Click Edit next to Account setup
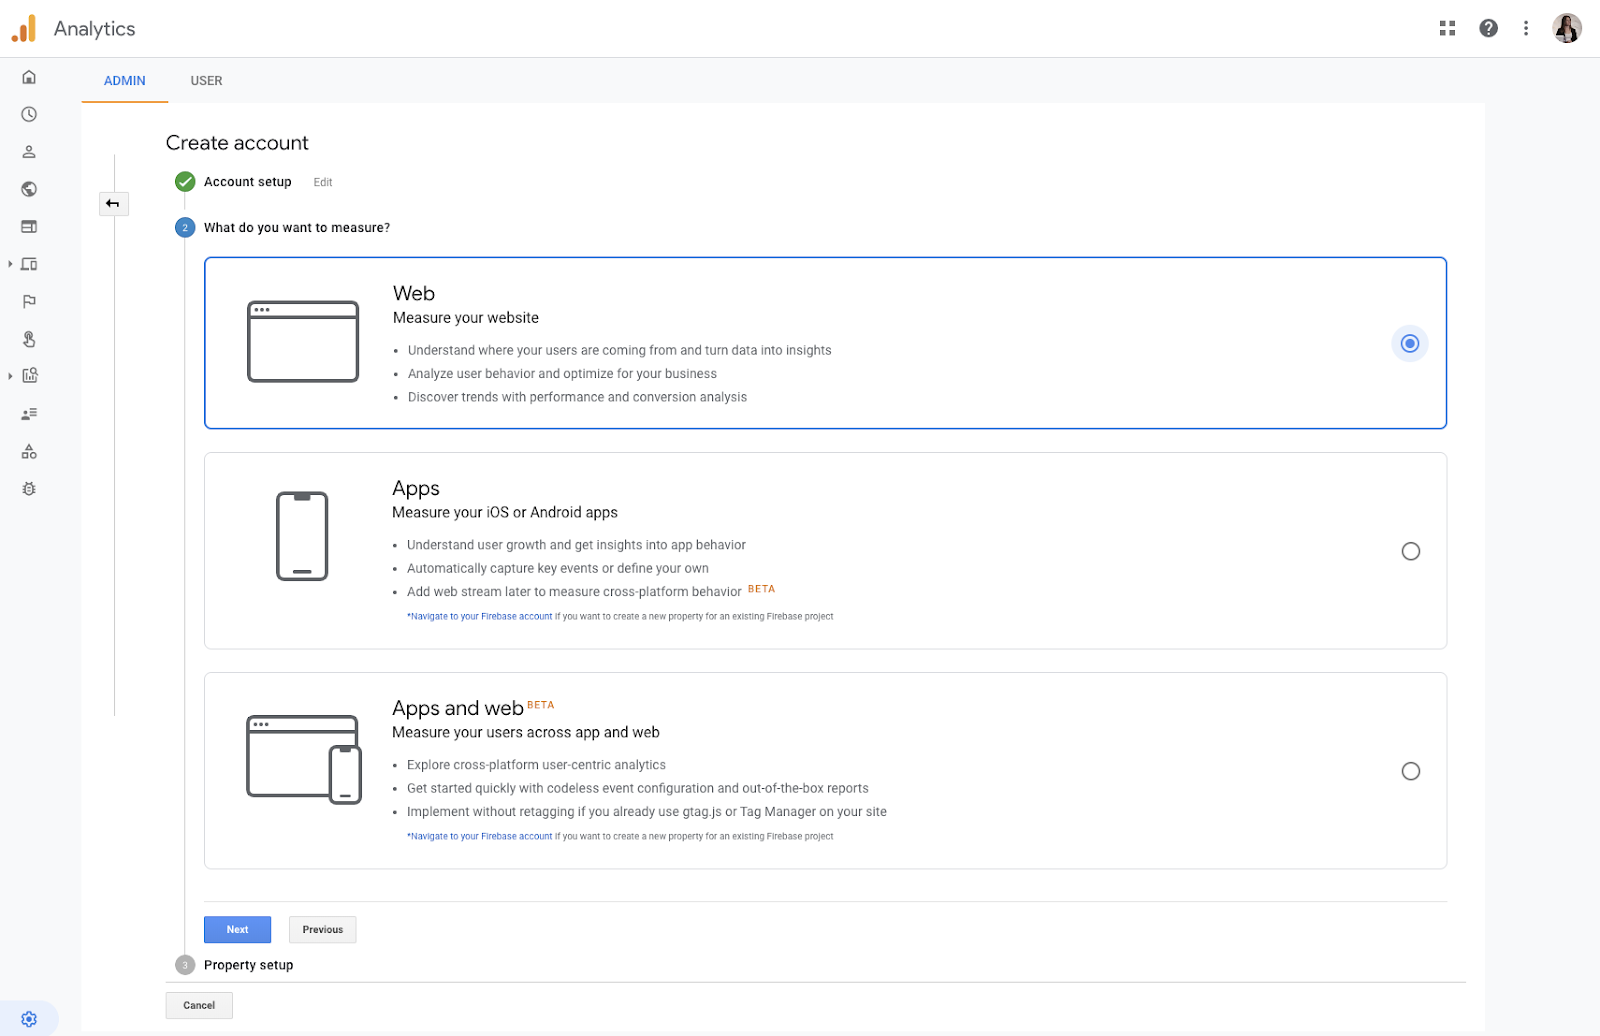This screenshot has width=1600, height=1036. coord(323,182)
